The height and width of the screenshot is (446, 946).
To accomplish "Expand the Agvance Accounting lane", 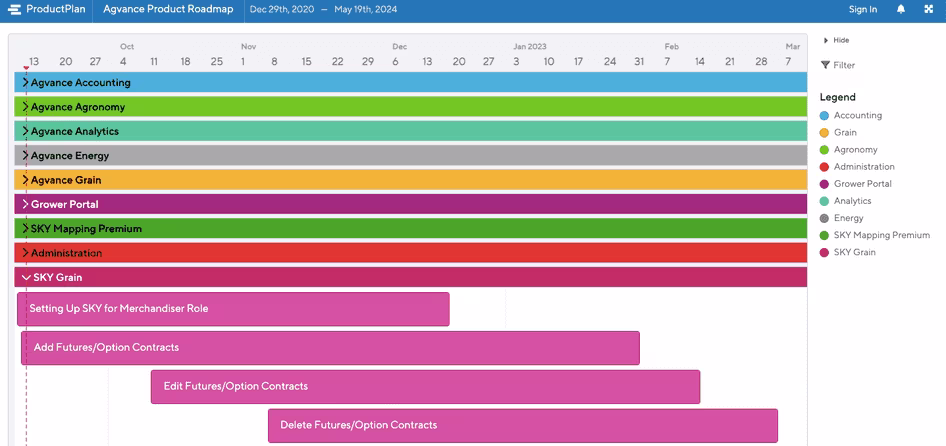I will pos(25,83).
